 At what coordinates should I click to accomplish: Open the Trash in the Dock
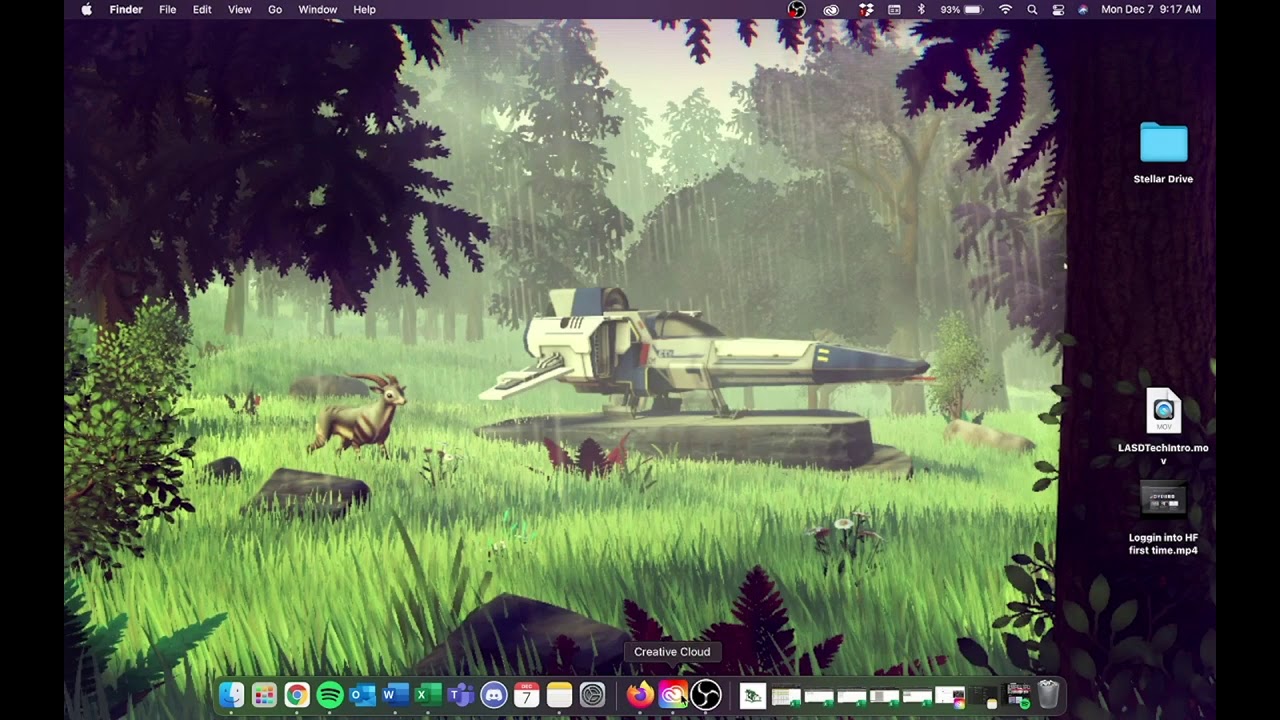tap(1048, 694)
